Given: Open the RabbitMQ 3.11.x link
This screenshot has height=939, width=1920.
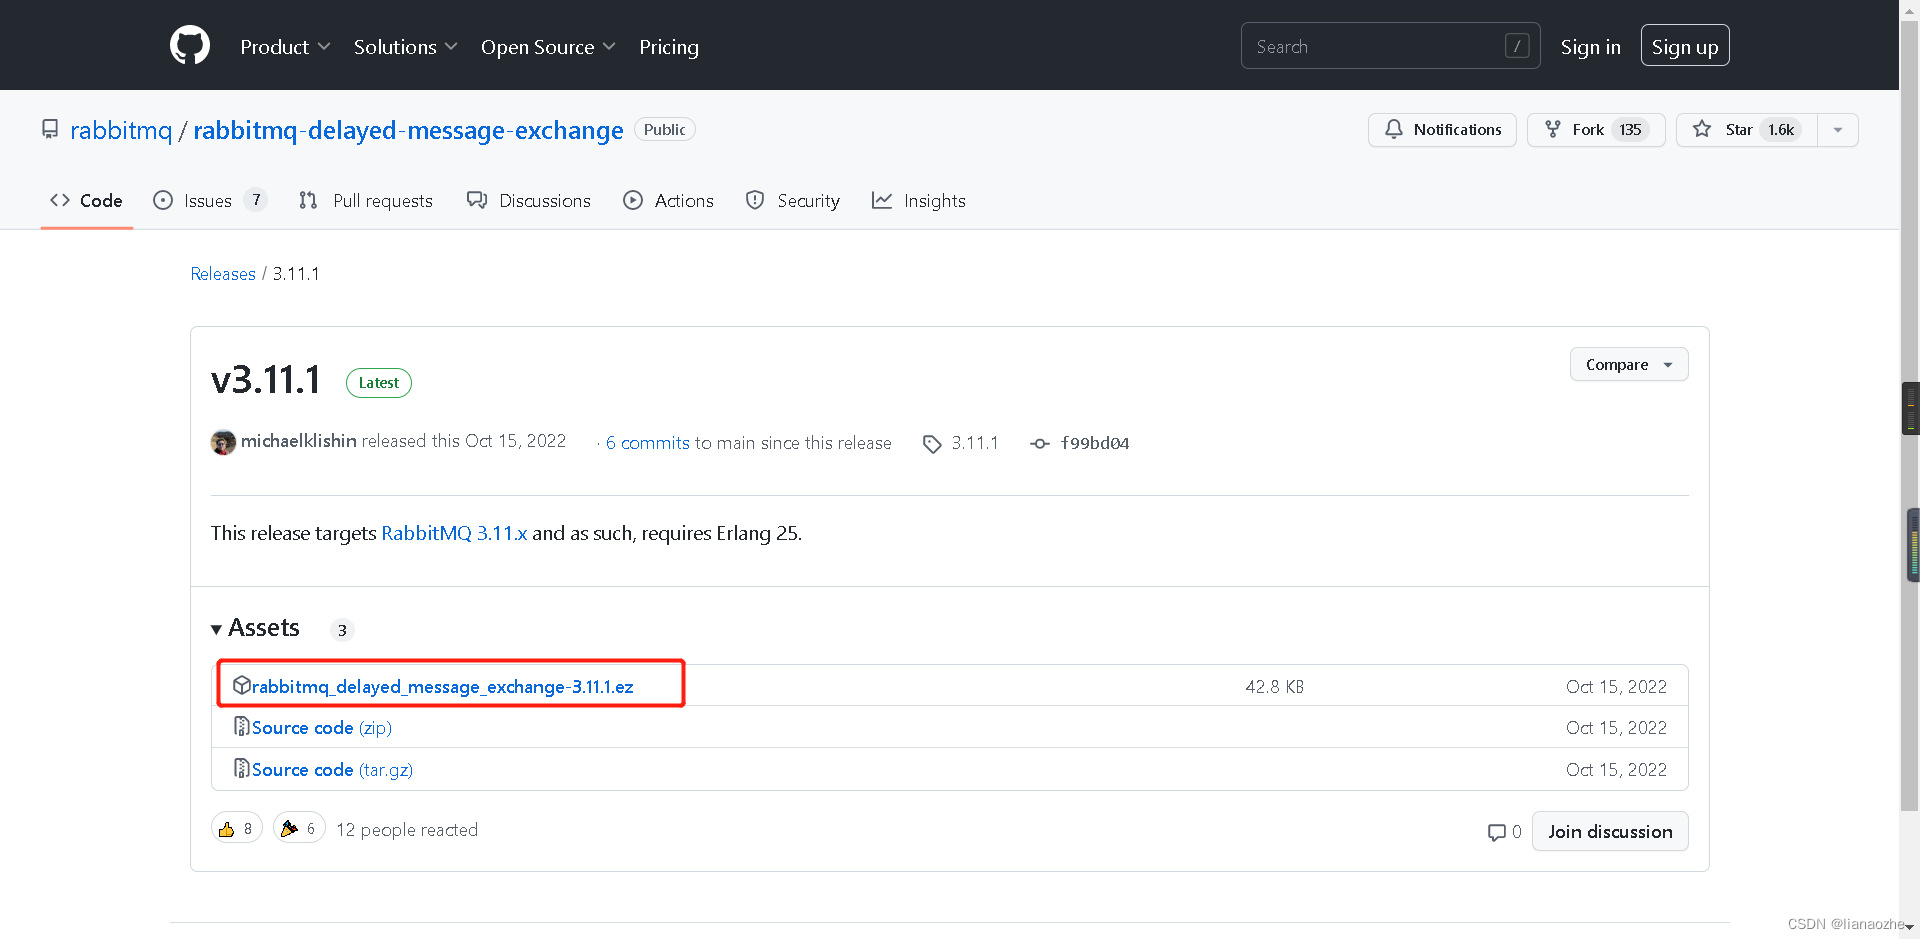Looking at the screenshot, I should click(454, 533).
